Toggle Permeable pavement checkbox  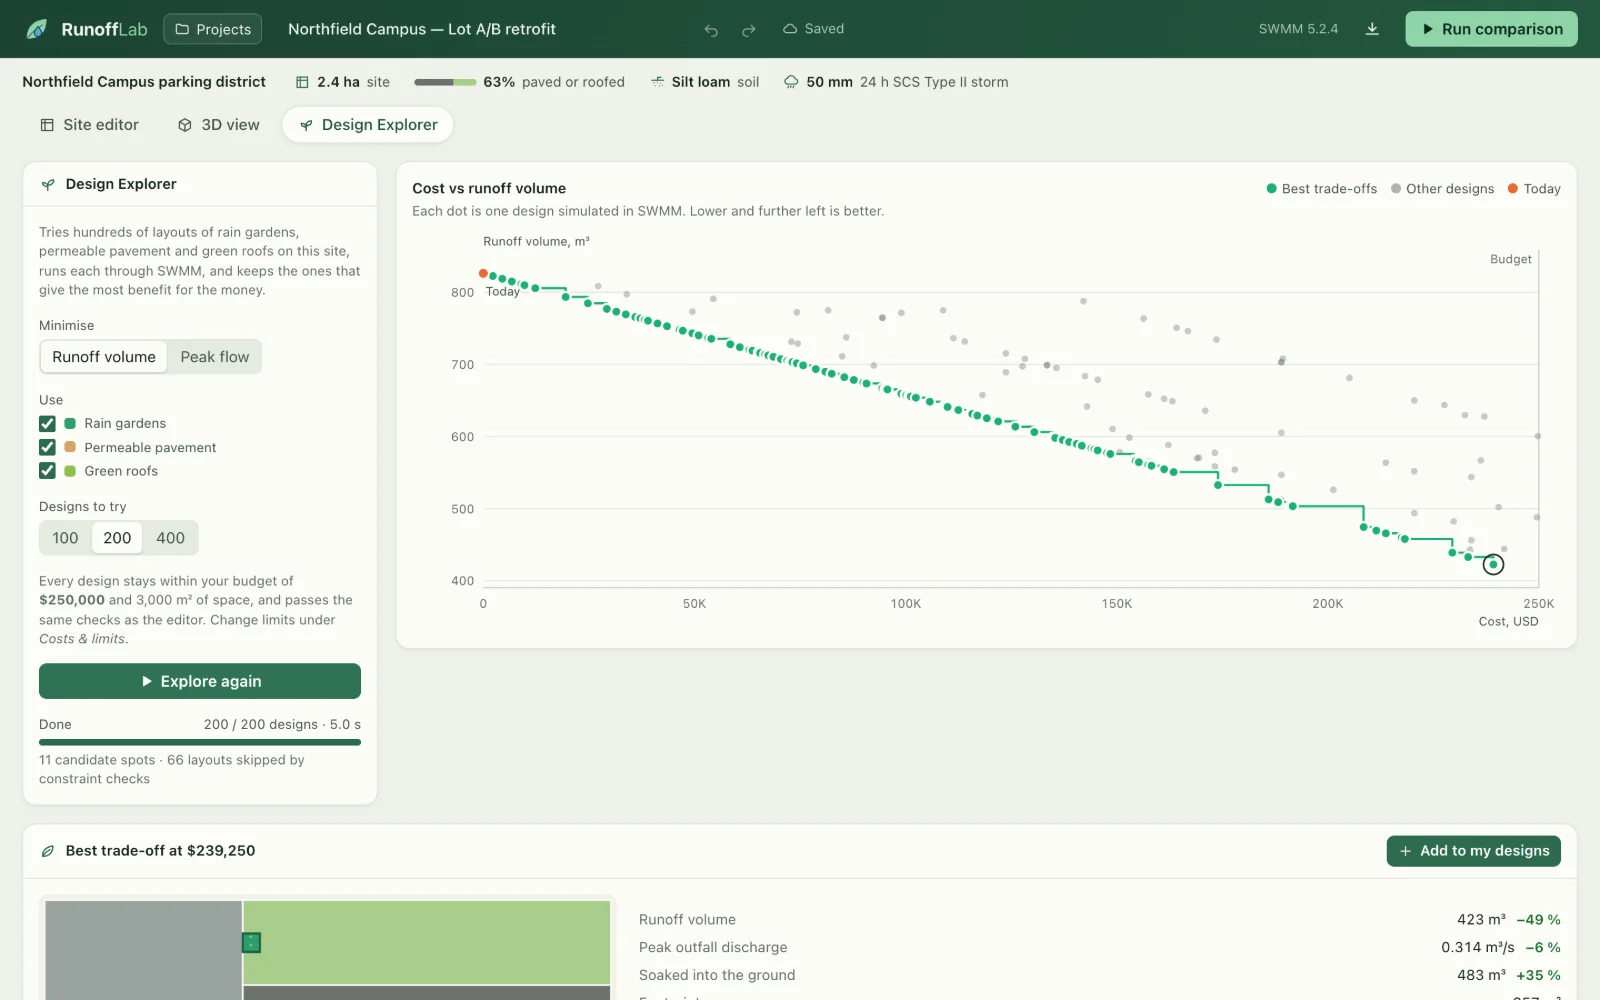[47, 447]
